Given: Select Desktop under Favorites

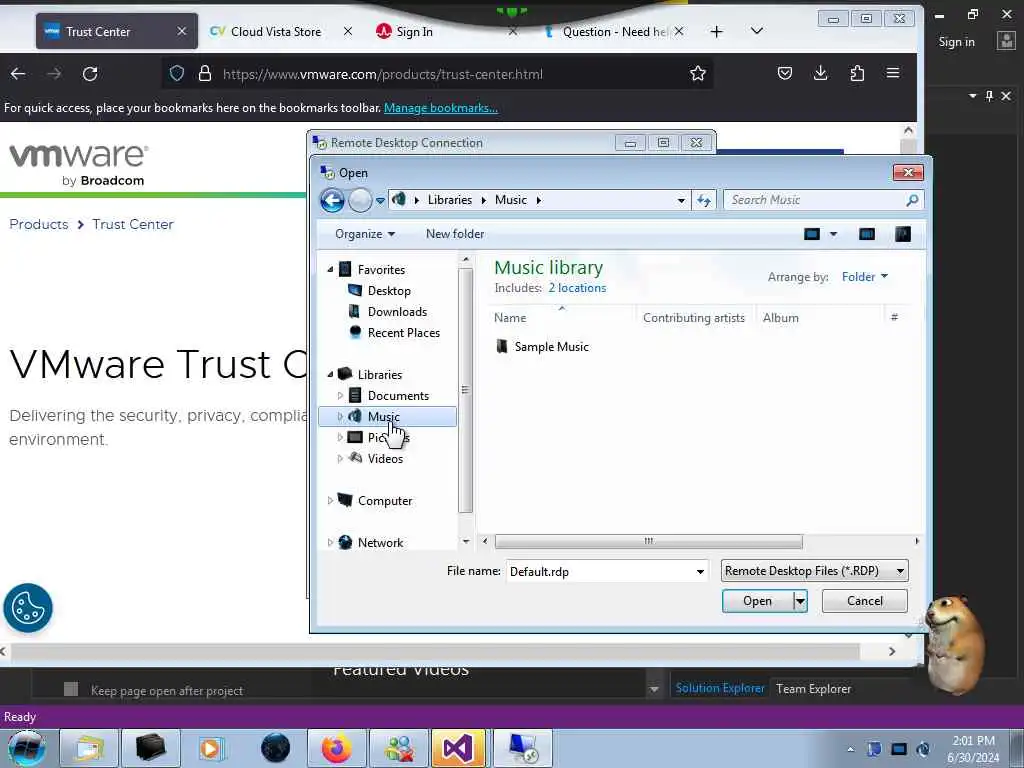Looking at the screenshot, I should click(389, 291).
